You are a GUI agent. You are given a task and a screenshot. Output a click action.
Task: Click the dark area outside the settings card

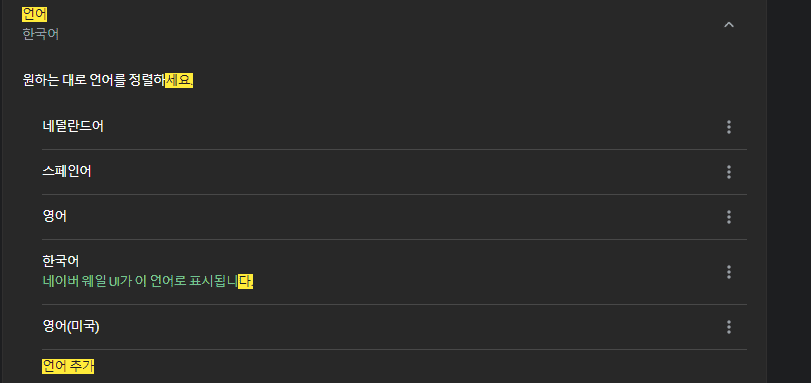[x=789, y=192]
